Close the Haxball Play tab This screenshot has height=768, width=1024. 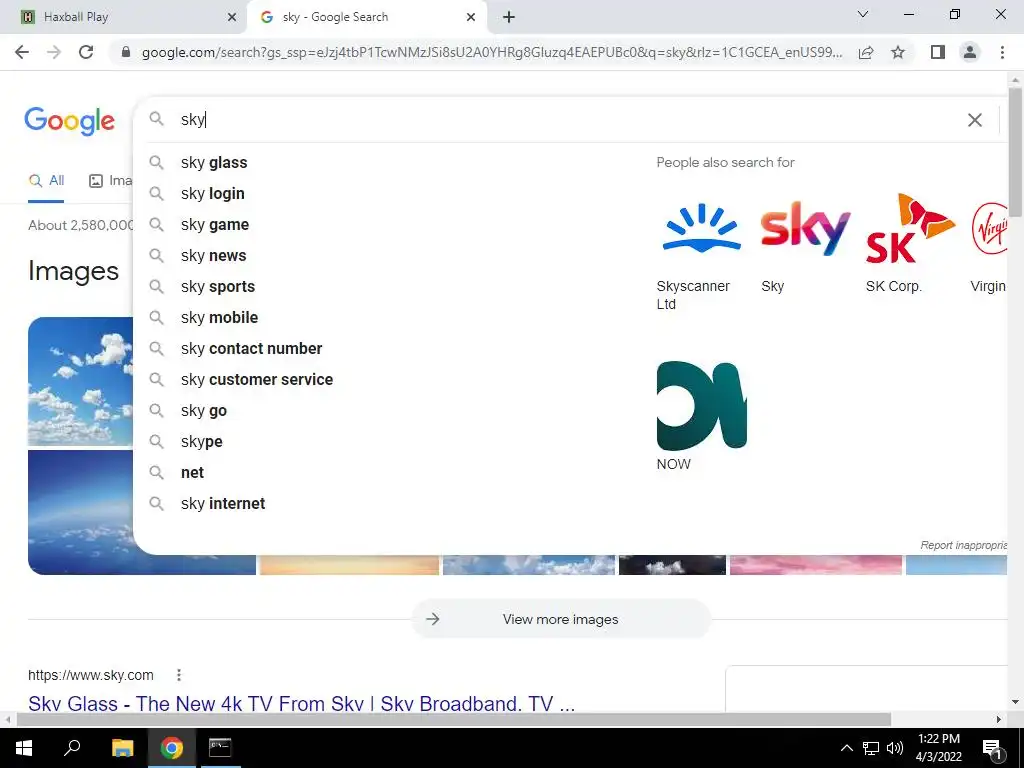pos(231,17)
